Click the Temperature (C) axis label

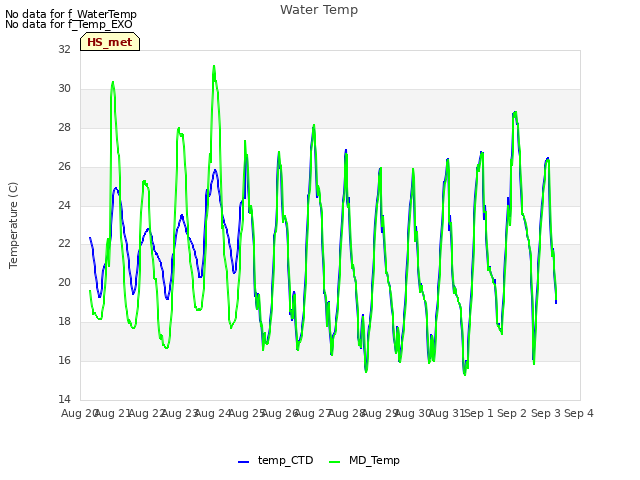tap(13, 225)
